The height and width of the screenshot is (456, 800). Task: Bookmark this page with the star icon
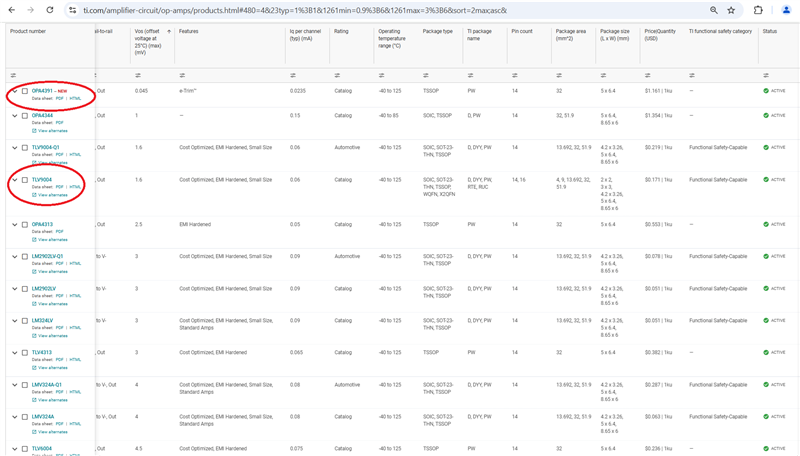click(x=731, y=10)
